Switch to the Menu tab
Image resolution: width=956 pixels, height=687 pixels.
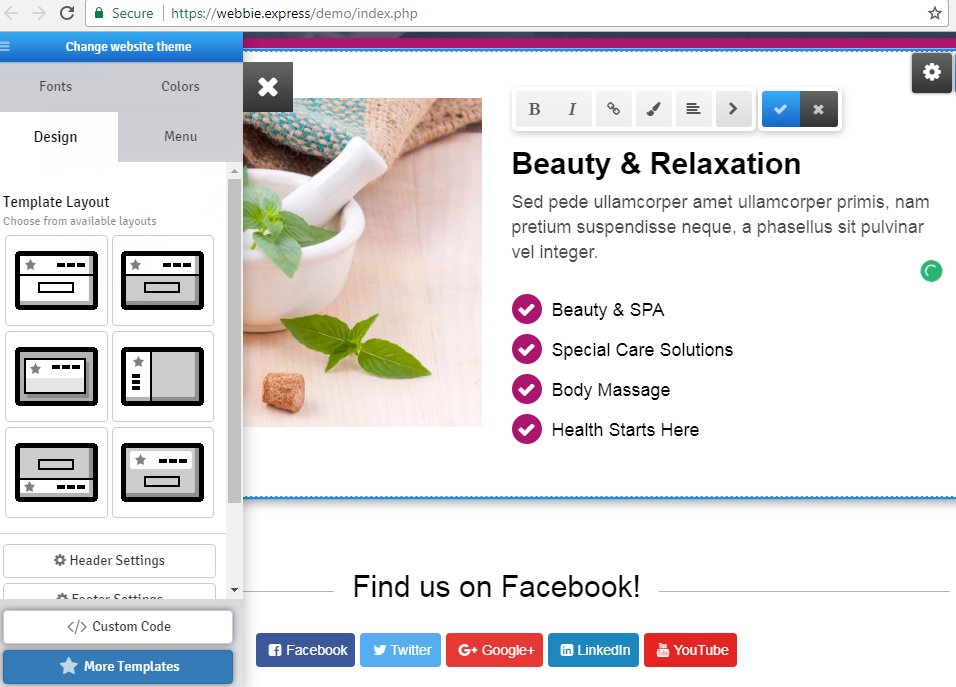(x=180, y=137)
